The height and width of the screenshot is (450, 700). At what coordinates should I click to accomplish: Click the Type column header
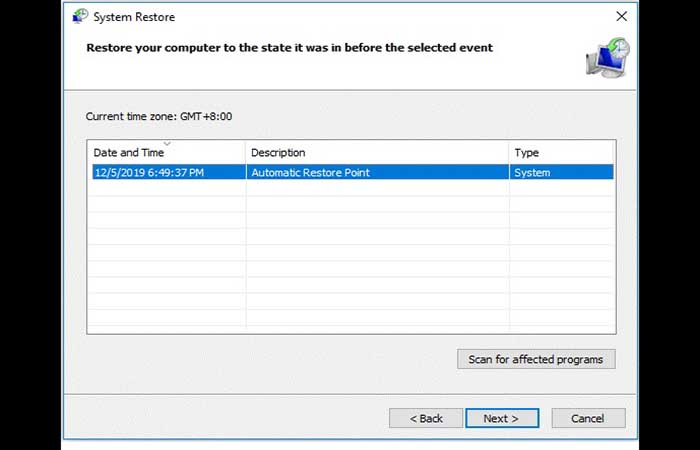tap(561, 153)
